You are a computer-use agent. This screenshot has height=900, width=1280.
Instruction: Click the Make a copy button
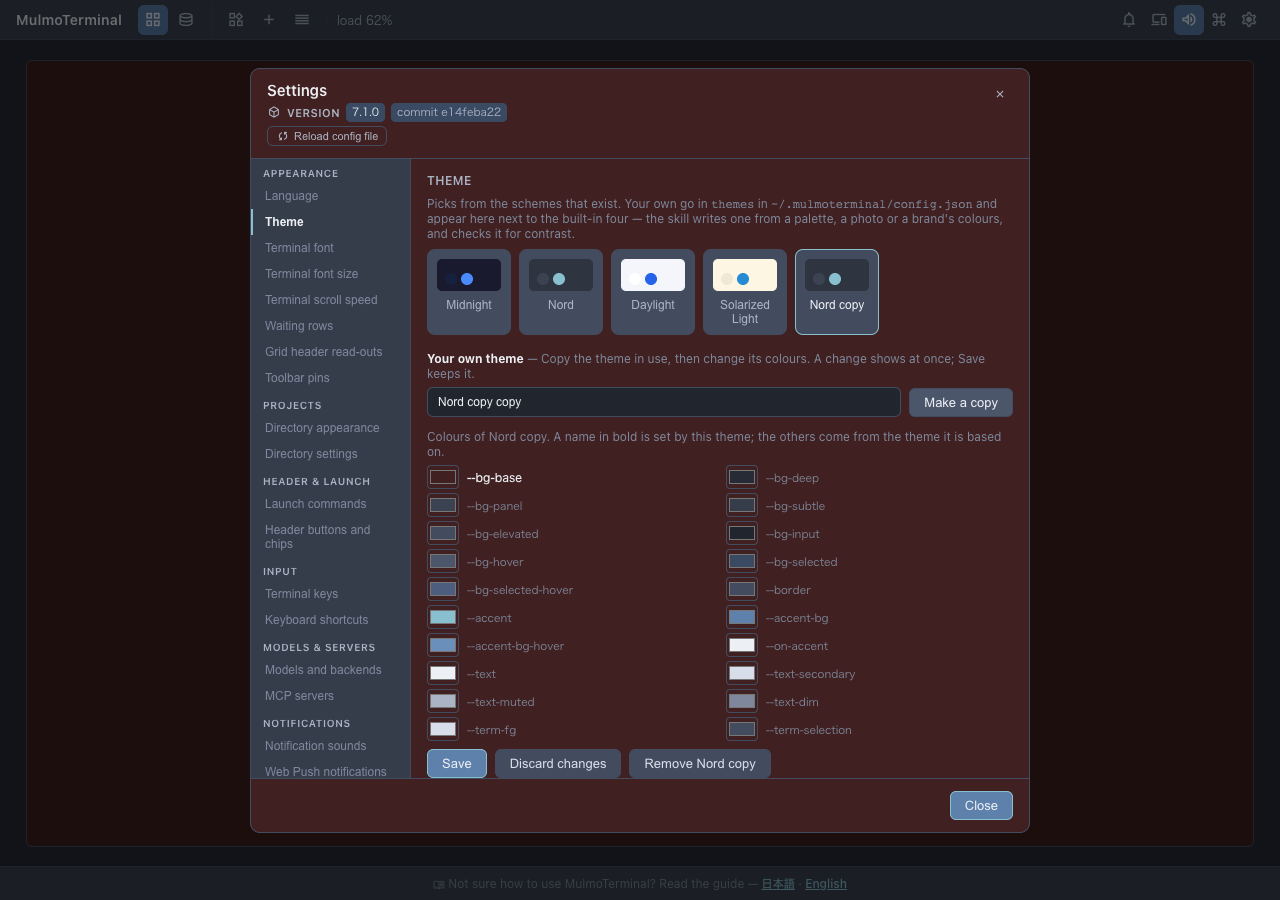(961, 402)
